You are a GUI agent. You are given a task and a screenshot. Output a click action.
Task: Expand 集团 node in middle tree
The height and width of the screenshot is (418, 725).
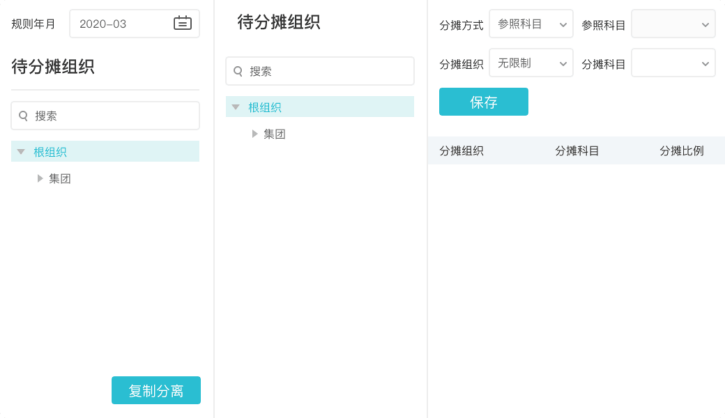coord(255,134)
